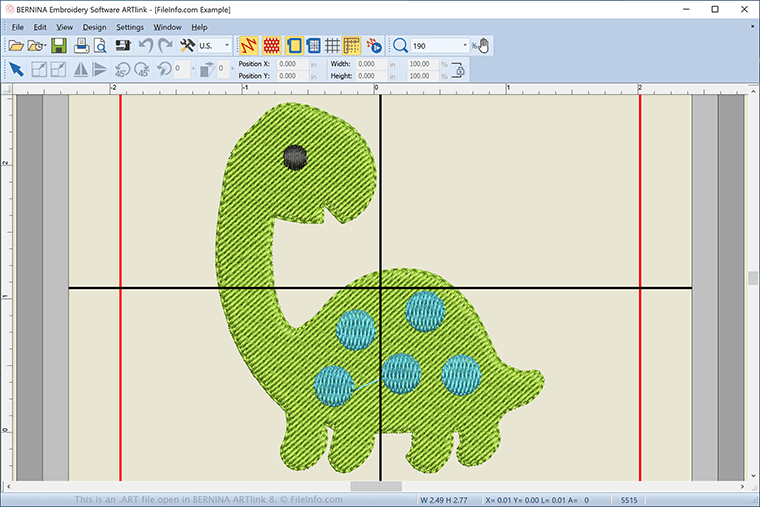Open the Settings menu

tap(130, 27)
